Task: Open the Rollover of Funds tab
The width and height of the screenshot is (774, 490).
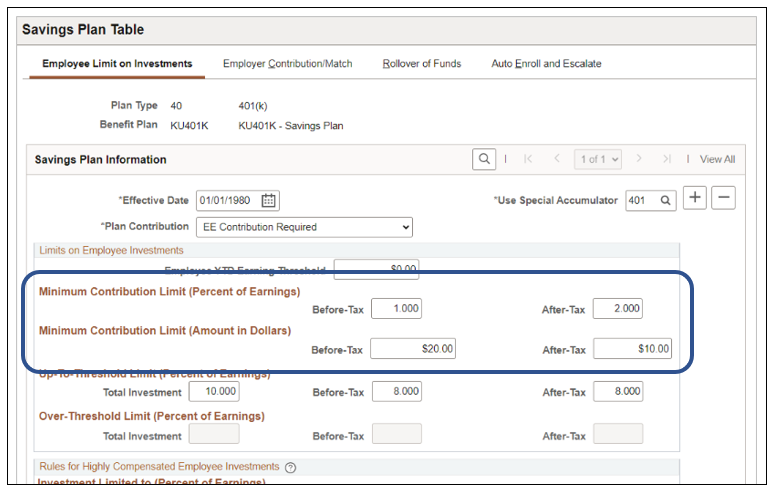Action: tap(421, 64)
